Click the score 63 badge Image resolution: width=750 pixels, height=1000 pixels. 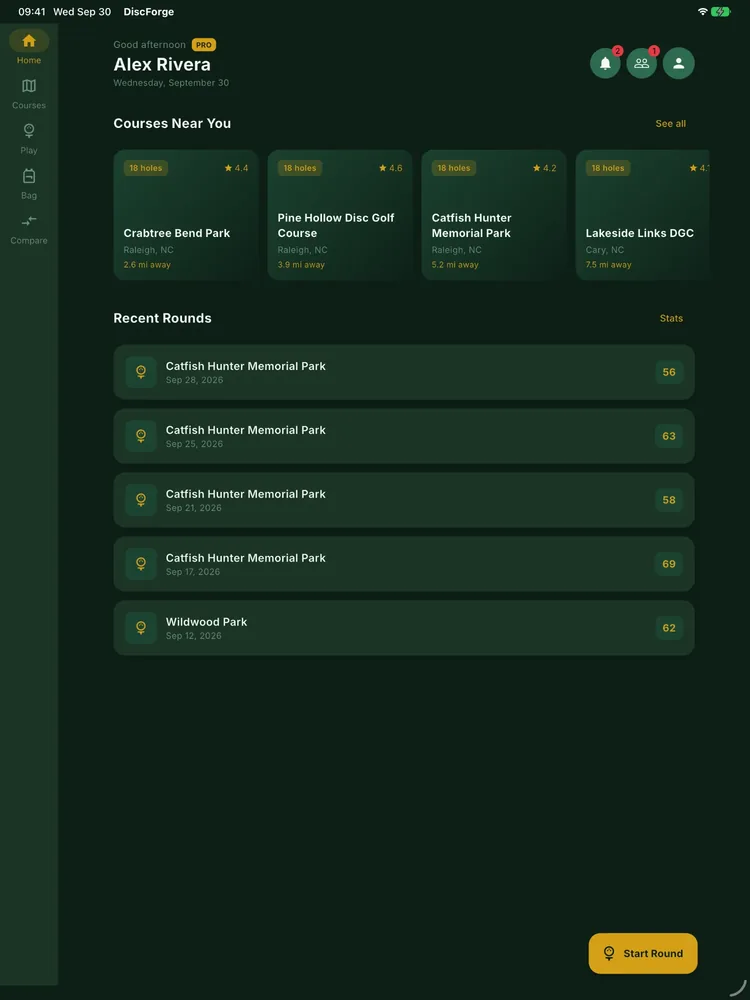pos(669,436)
